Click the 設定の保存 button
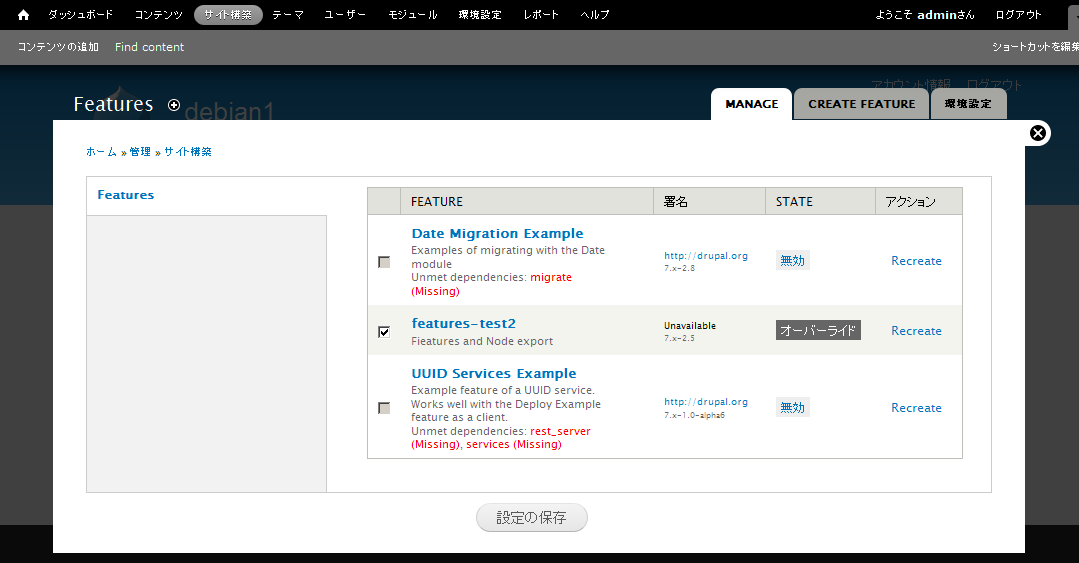1079x563 pixels. [x=532, y=518]
